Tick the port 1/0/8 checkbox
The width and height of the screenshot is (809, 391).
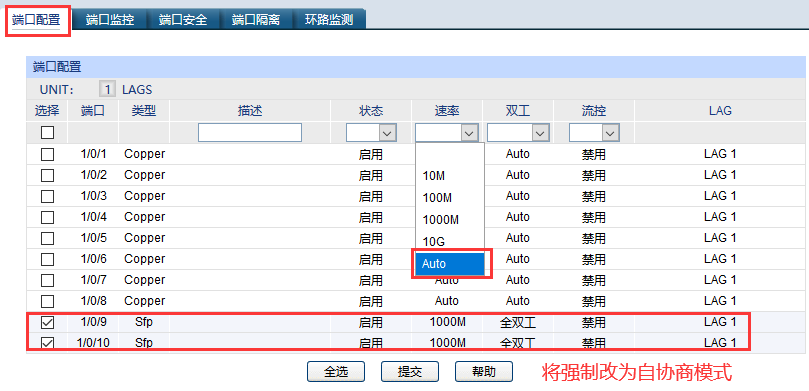click(47, 301)
